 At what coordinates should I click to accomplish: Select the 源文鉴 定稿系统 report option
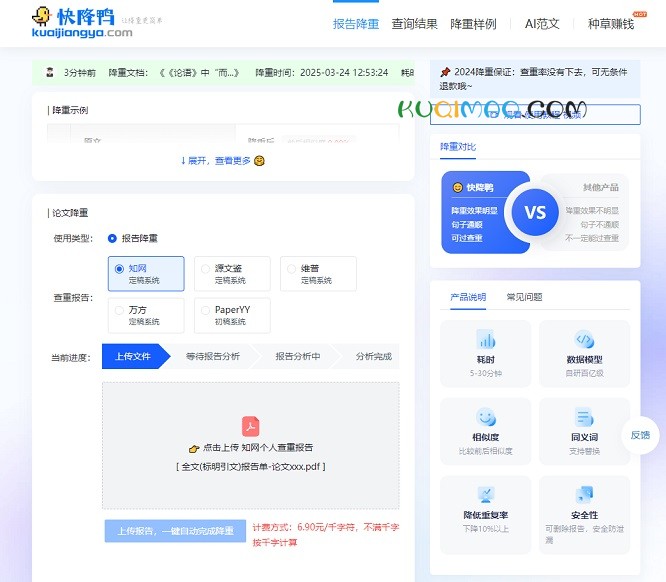tap(232, 274)
